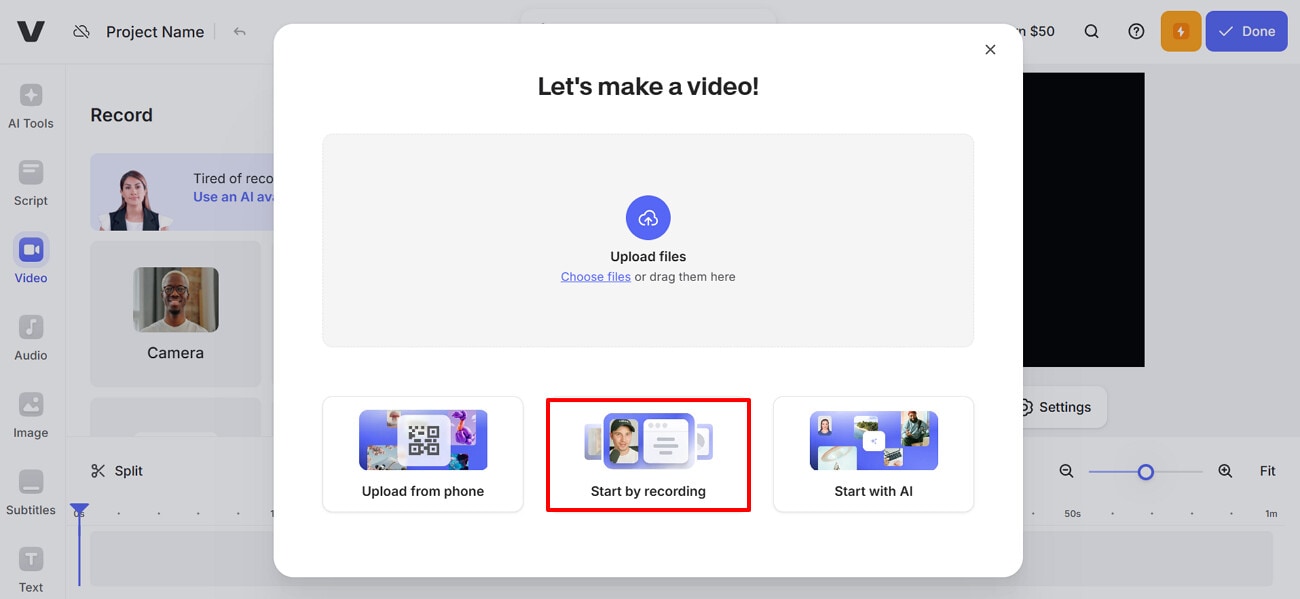Open the Script panel in sidebar
Viewport: 1300px width, 599px height.
[x=30, y=182]
